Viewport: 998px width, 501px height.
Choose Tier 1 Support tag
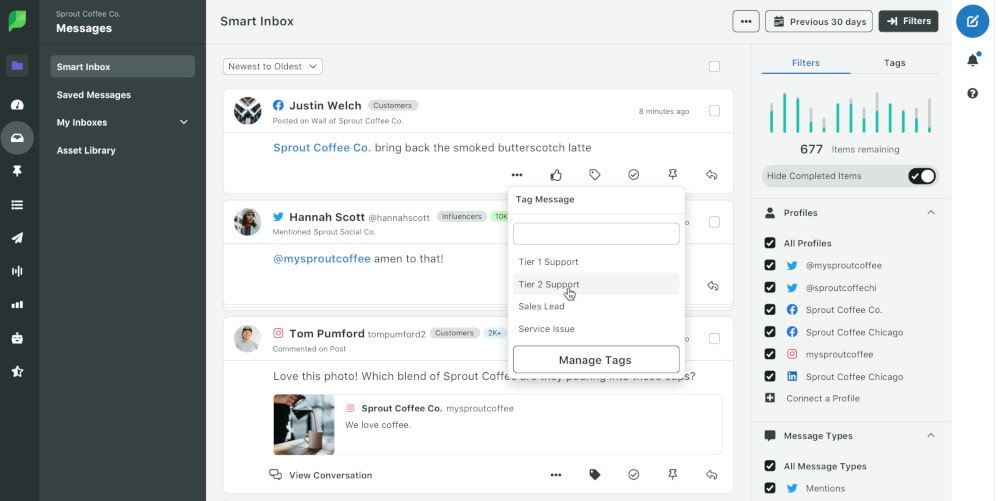pyautogui.click(x=596, y=262)
